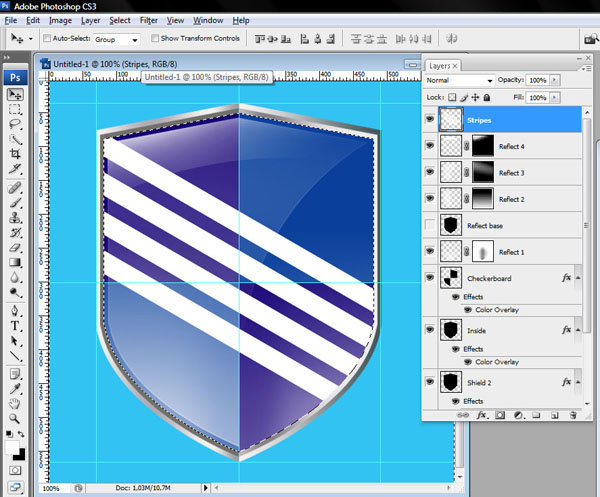Add a layer mask
This screenshot has width=600, height=497.
point(500,415)
